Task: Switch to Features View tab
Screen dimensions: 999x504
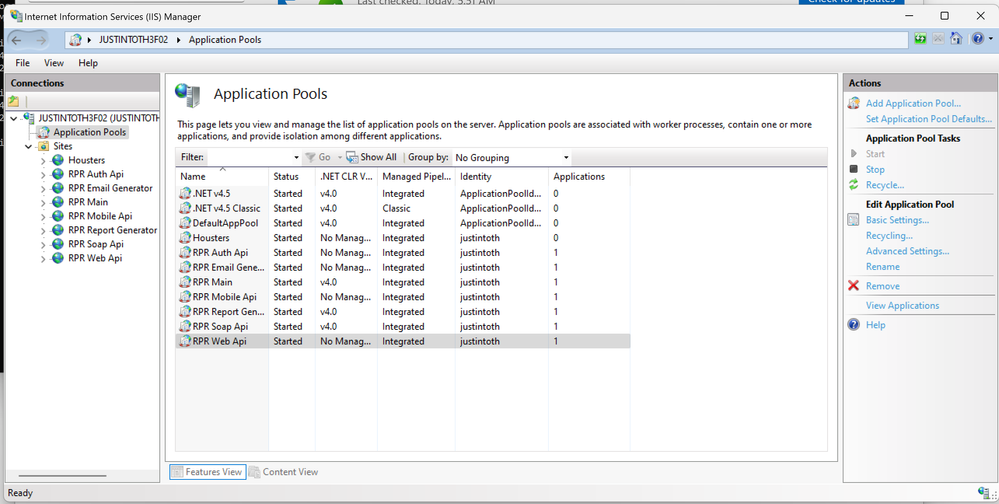Action: (207, 472)
